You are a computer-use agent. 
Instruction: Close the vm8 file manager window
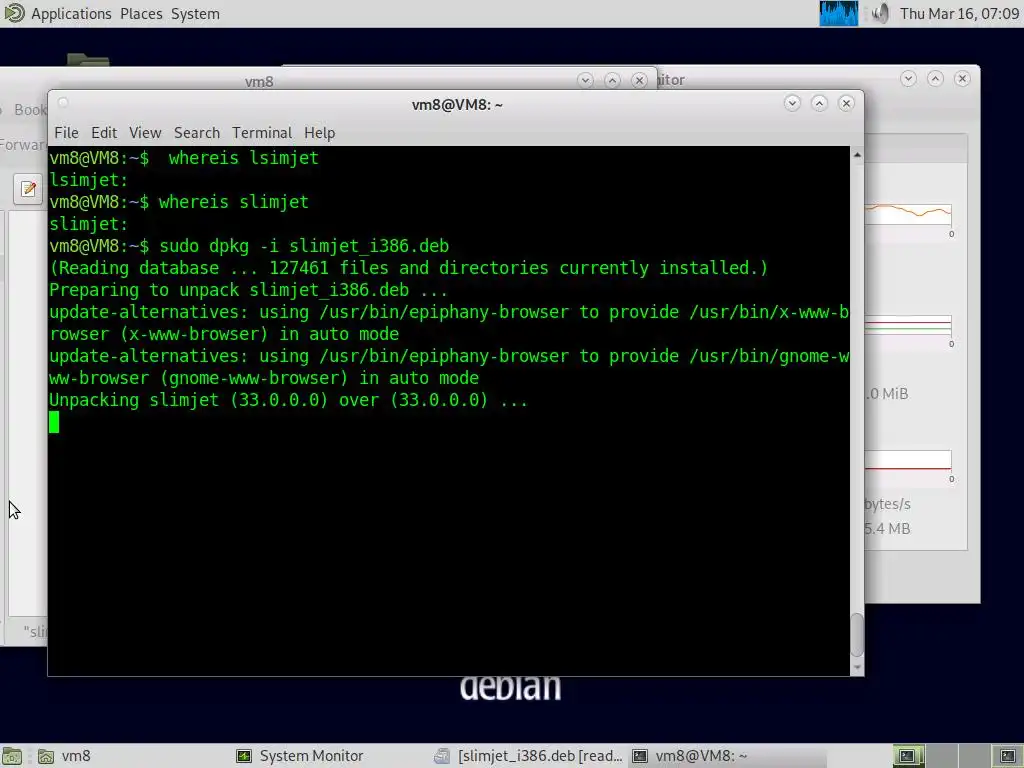[x=639, y=80]
